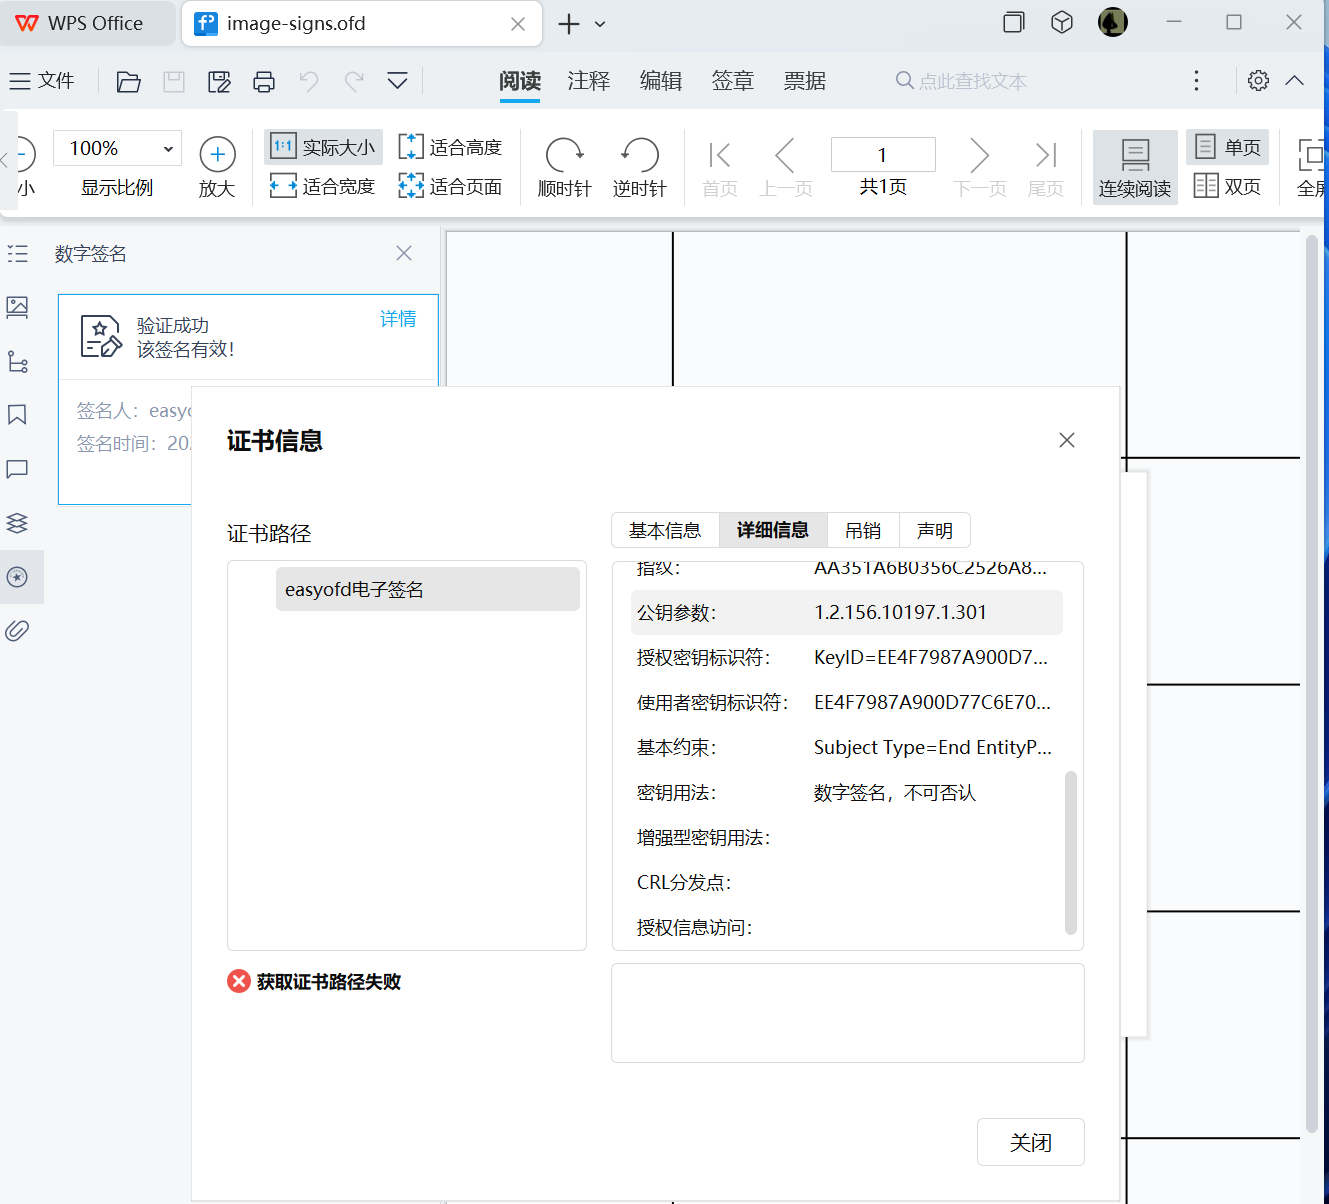The image size is (1329, 1204).
Task: Switch to the 注释 ribbon tab
Action: [x=588, y=81]
